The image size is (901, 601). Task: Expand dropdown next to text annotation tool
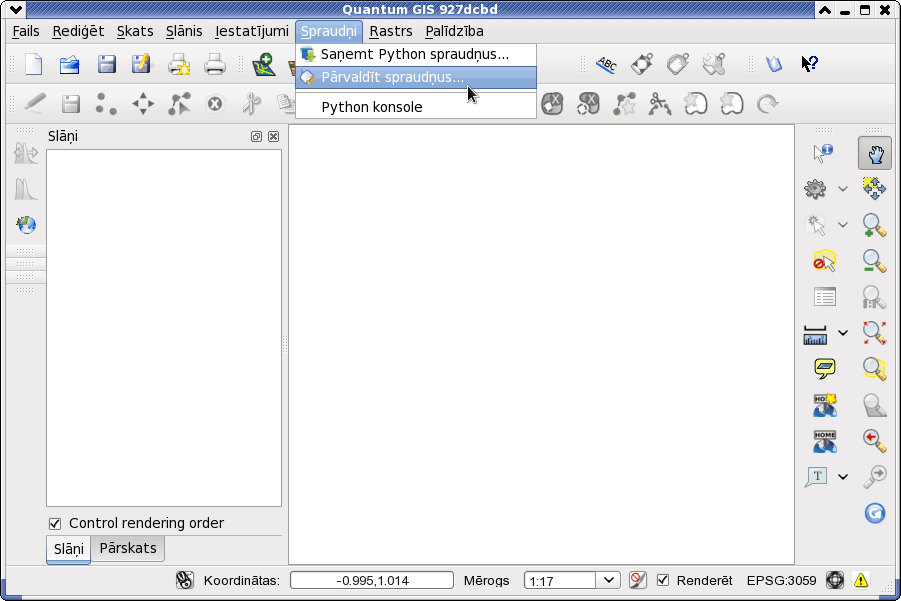pyautogui.click(x=842, y=476)
